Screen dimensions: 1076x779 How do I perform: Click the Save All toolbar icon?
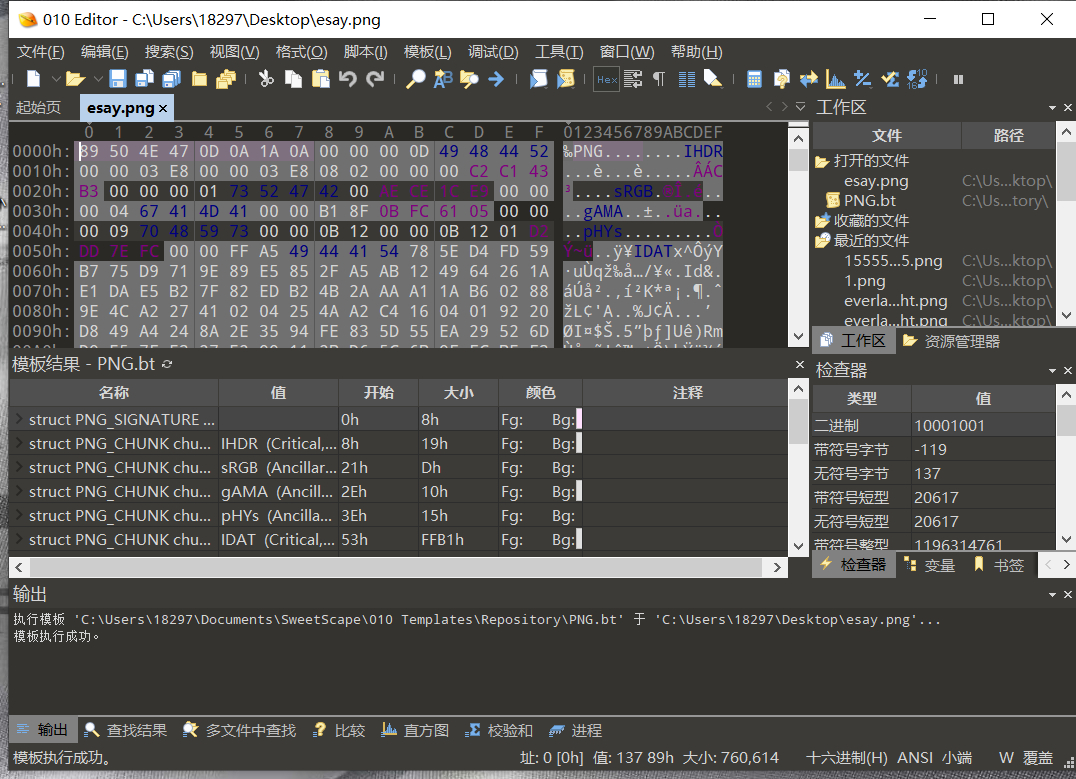click(x=172, y=79)
